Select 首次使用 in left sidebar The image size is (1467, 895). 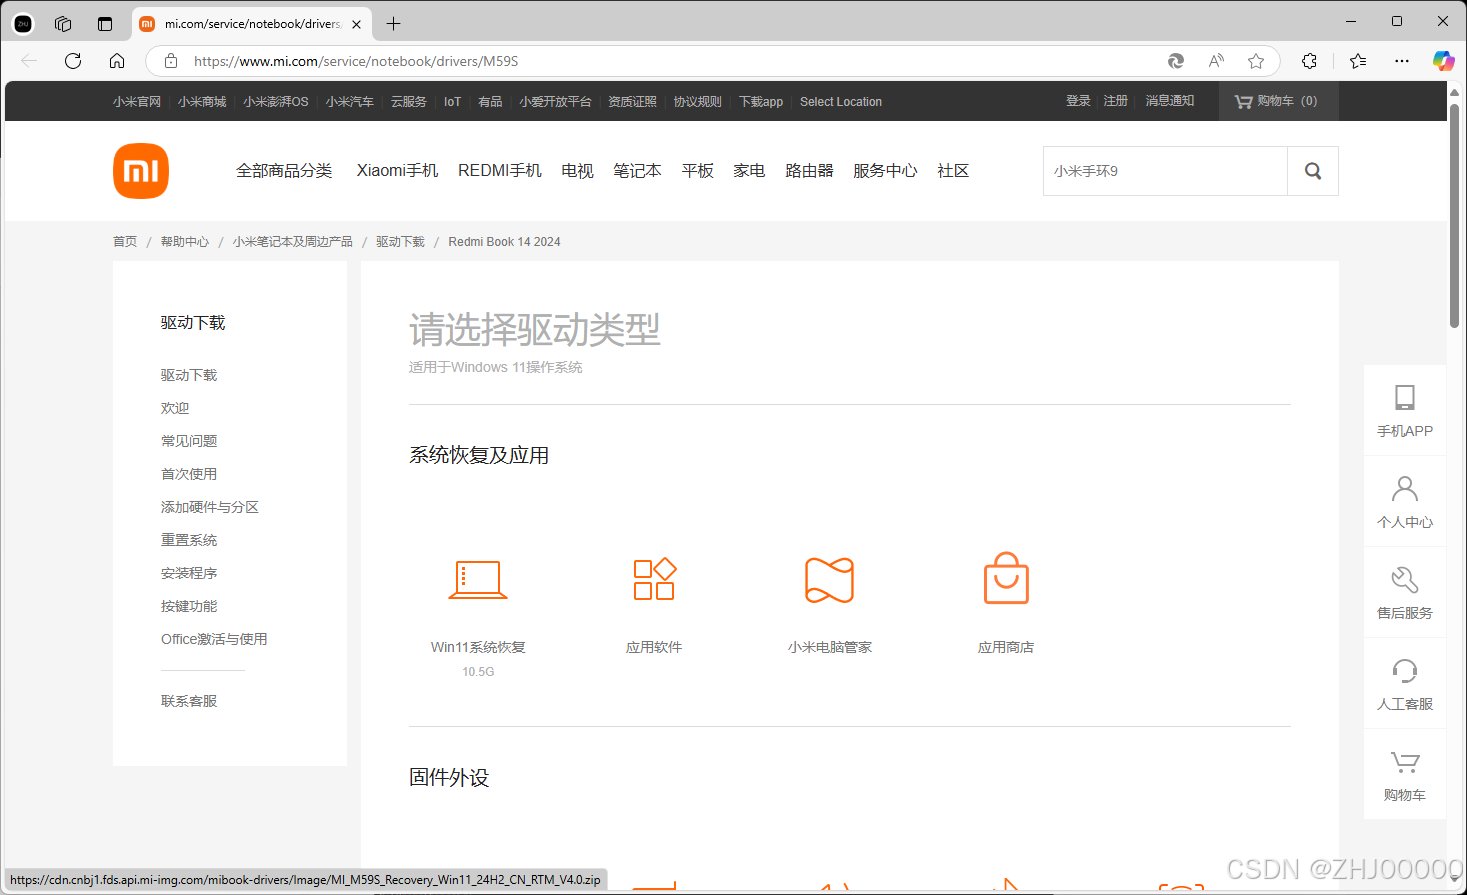coord(189,474)
